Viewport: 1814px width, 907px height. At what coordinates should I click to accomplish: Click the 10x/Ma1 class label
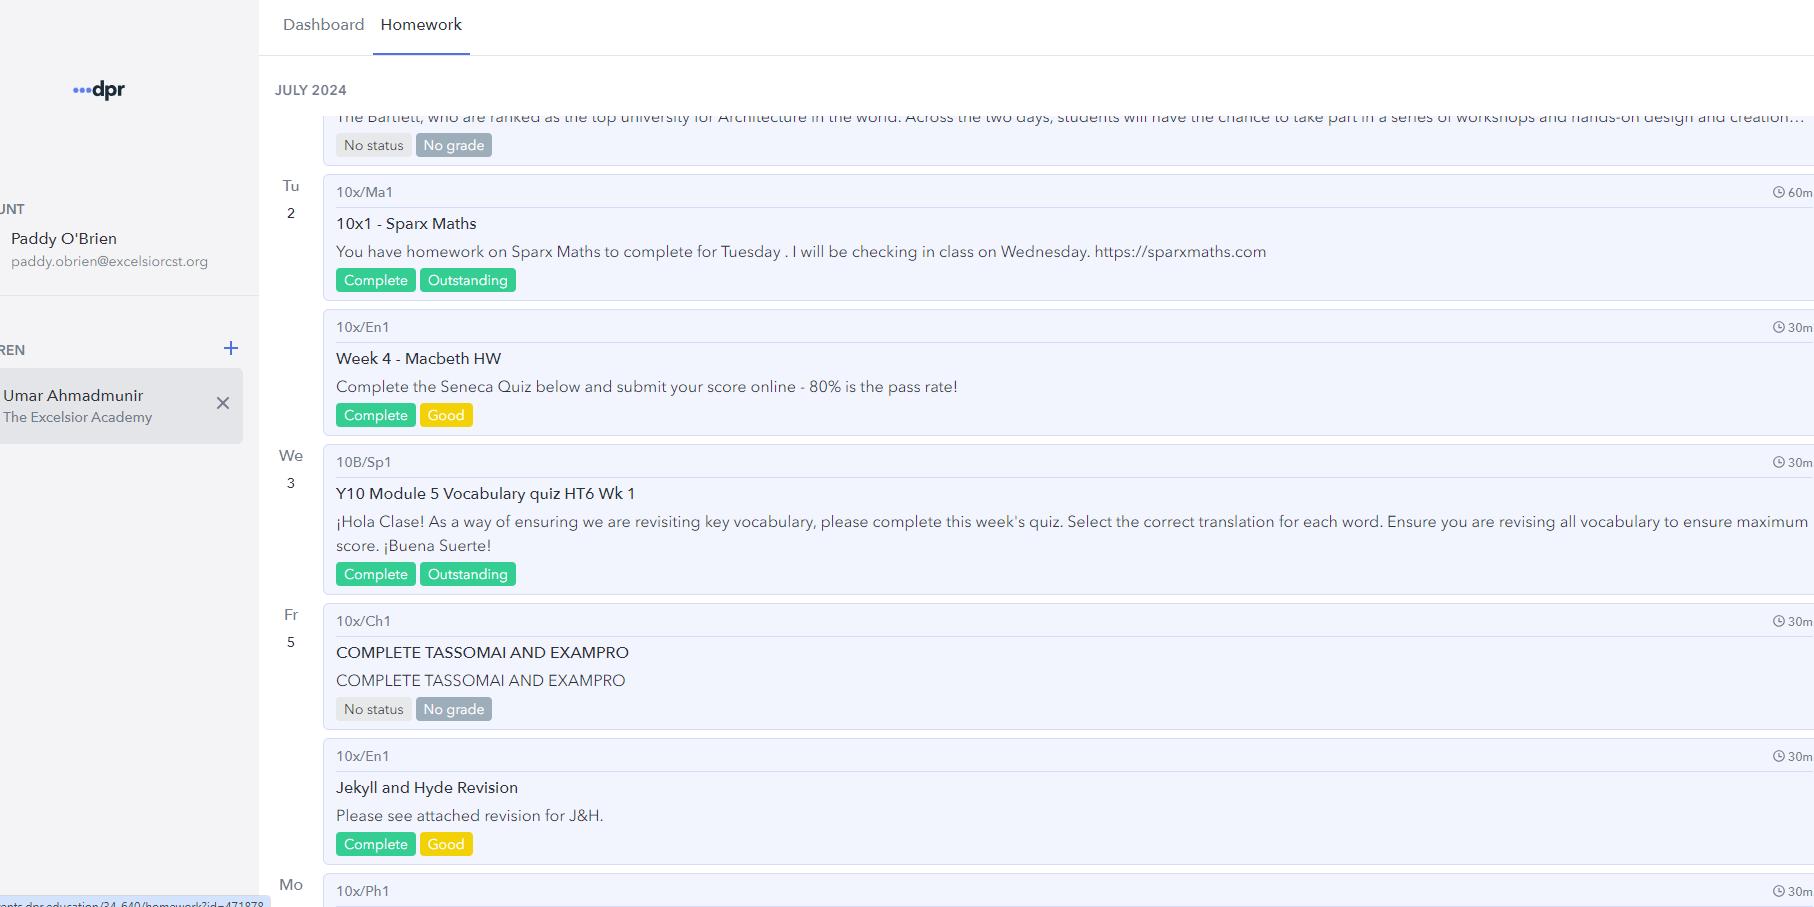tap(364, 192)
